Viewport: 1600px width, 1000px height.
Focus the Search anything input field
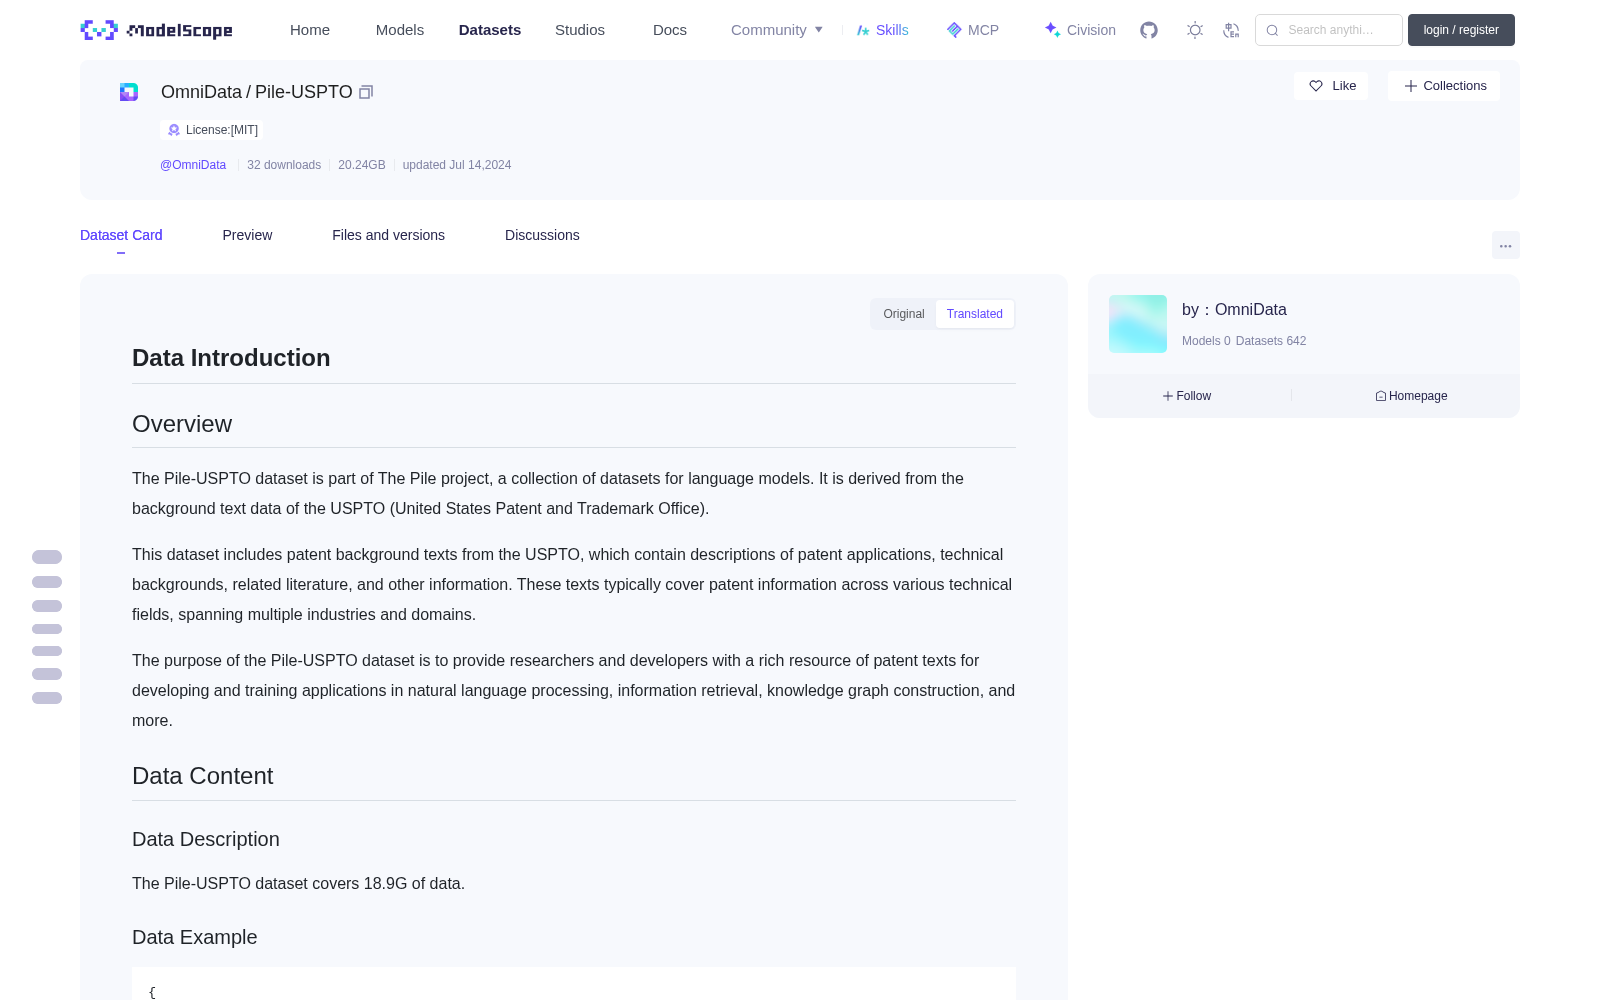(1329, 30)
